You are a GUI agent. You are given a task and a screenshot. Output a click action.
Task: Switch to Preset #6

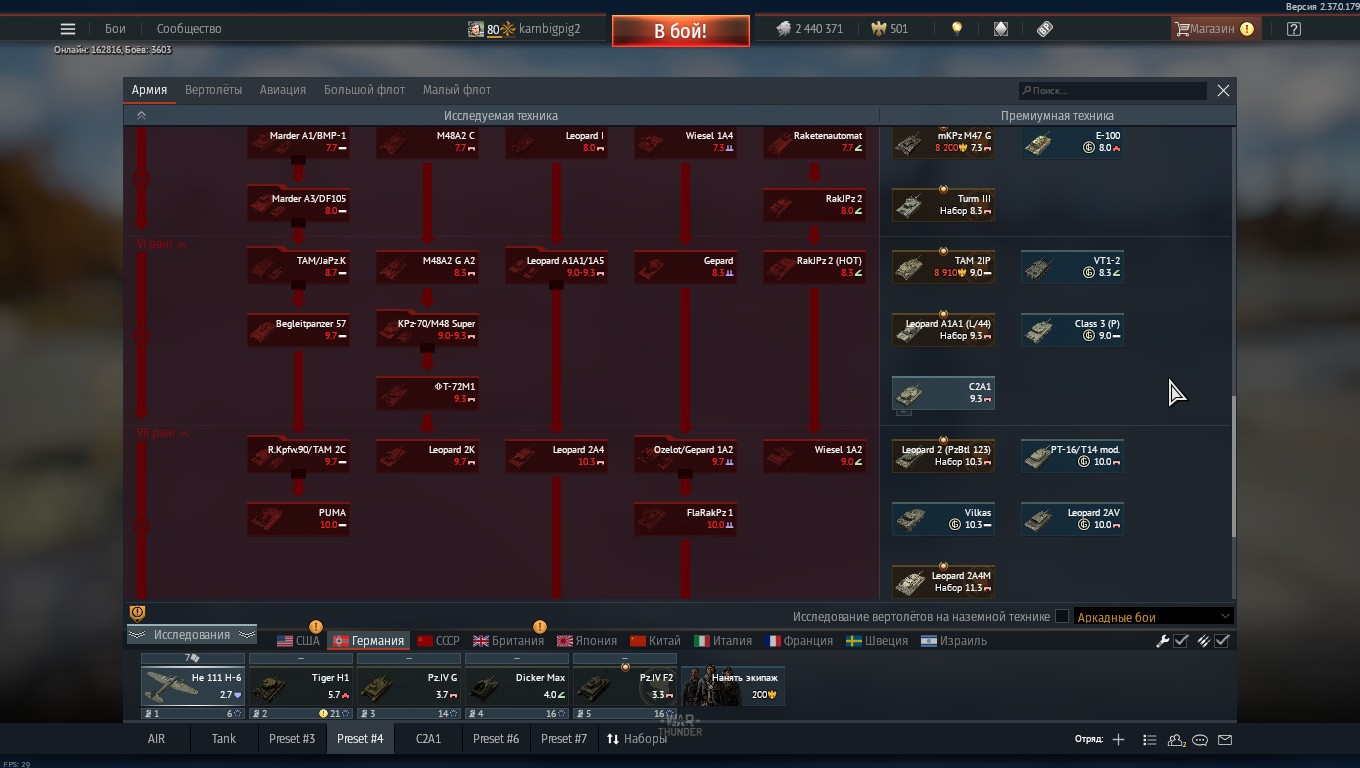(496, 739)
